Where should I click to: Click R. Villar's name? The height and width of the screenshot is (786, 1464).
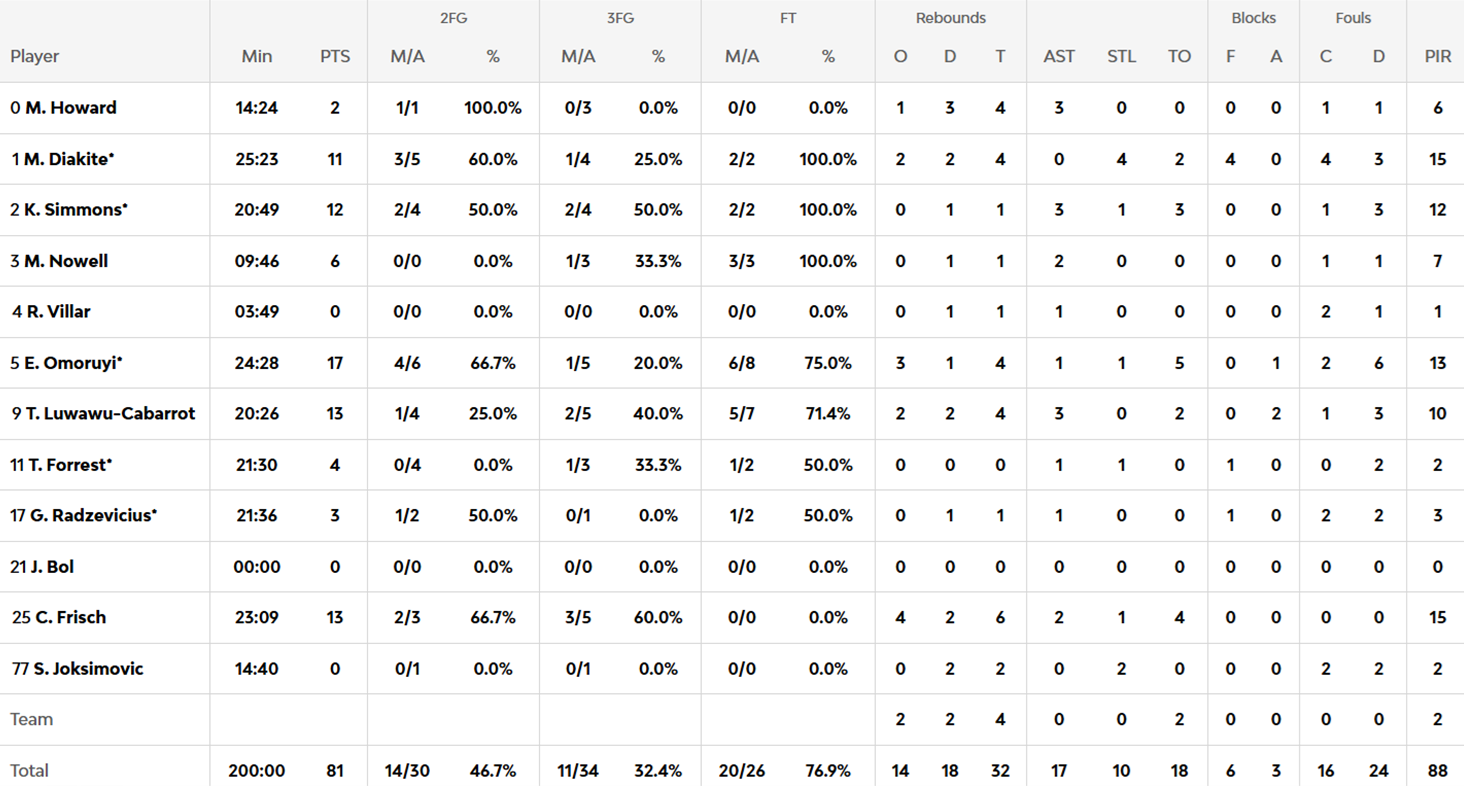[58, 312]
